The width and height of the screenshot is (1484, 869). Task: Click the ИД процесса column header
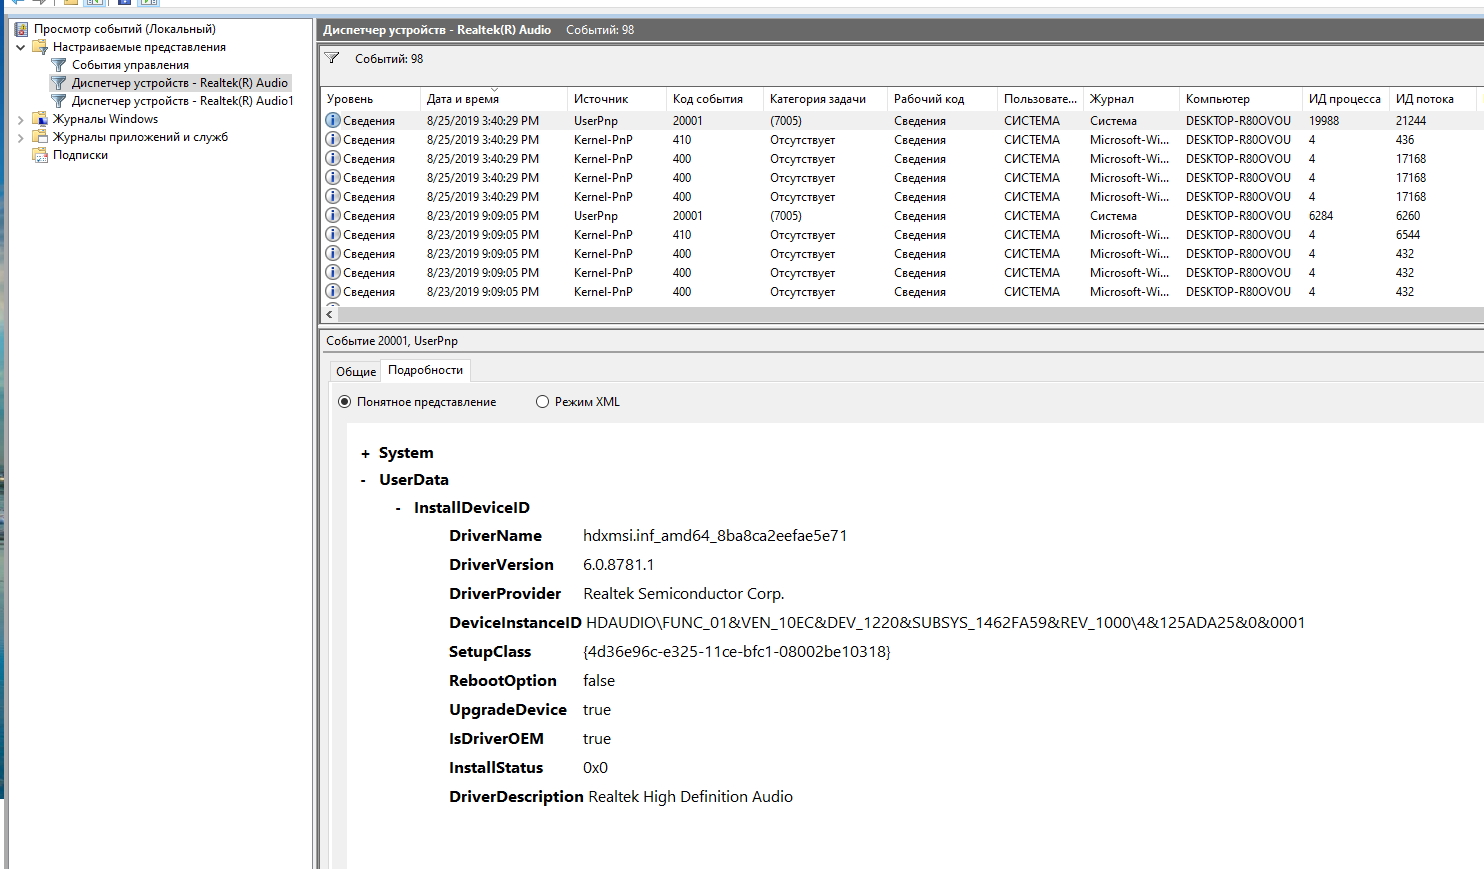point(1345,99)
